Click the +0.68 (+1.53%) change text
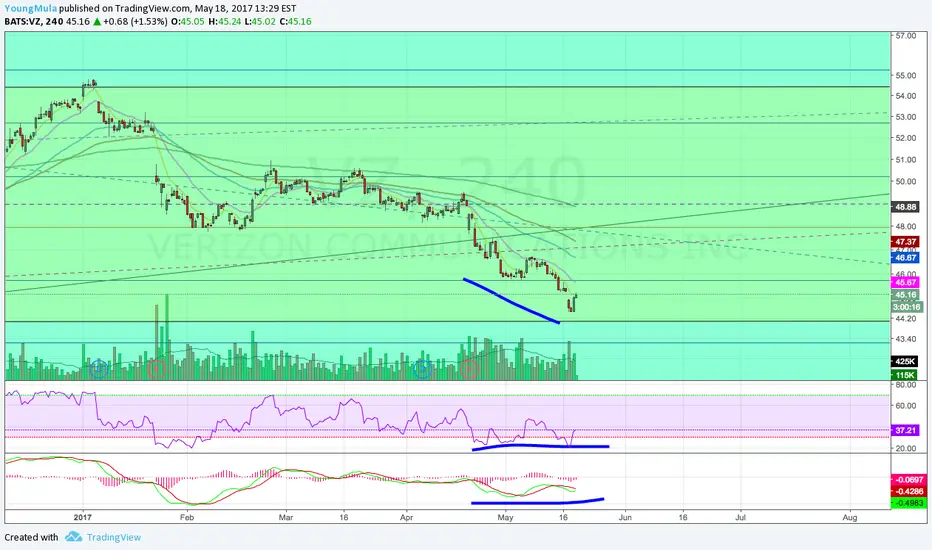932x550 pixels. point(135,21)
